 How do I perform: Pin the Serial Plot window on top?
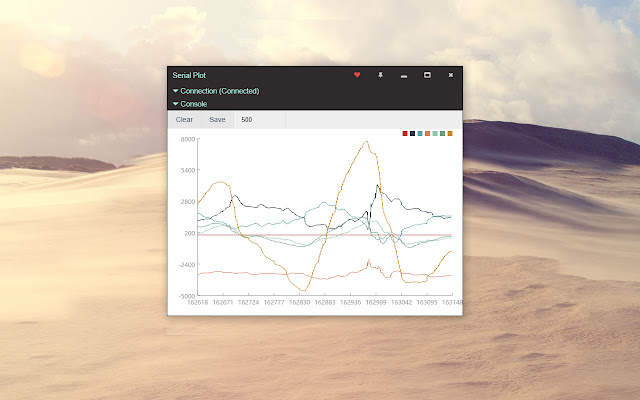tap(380, 75)
